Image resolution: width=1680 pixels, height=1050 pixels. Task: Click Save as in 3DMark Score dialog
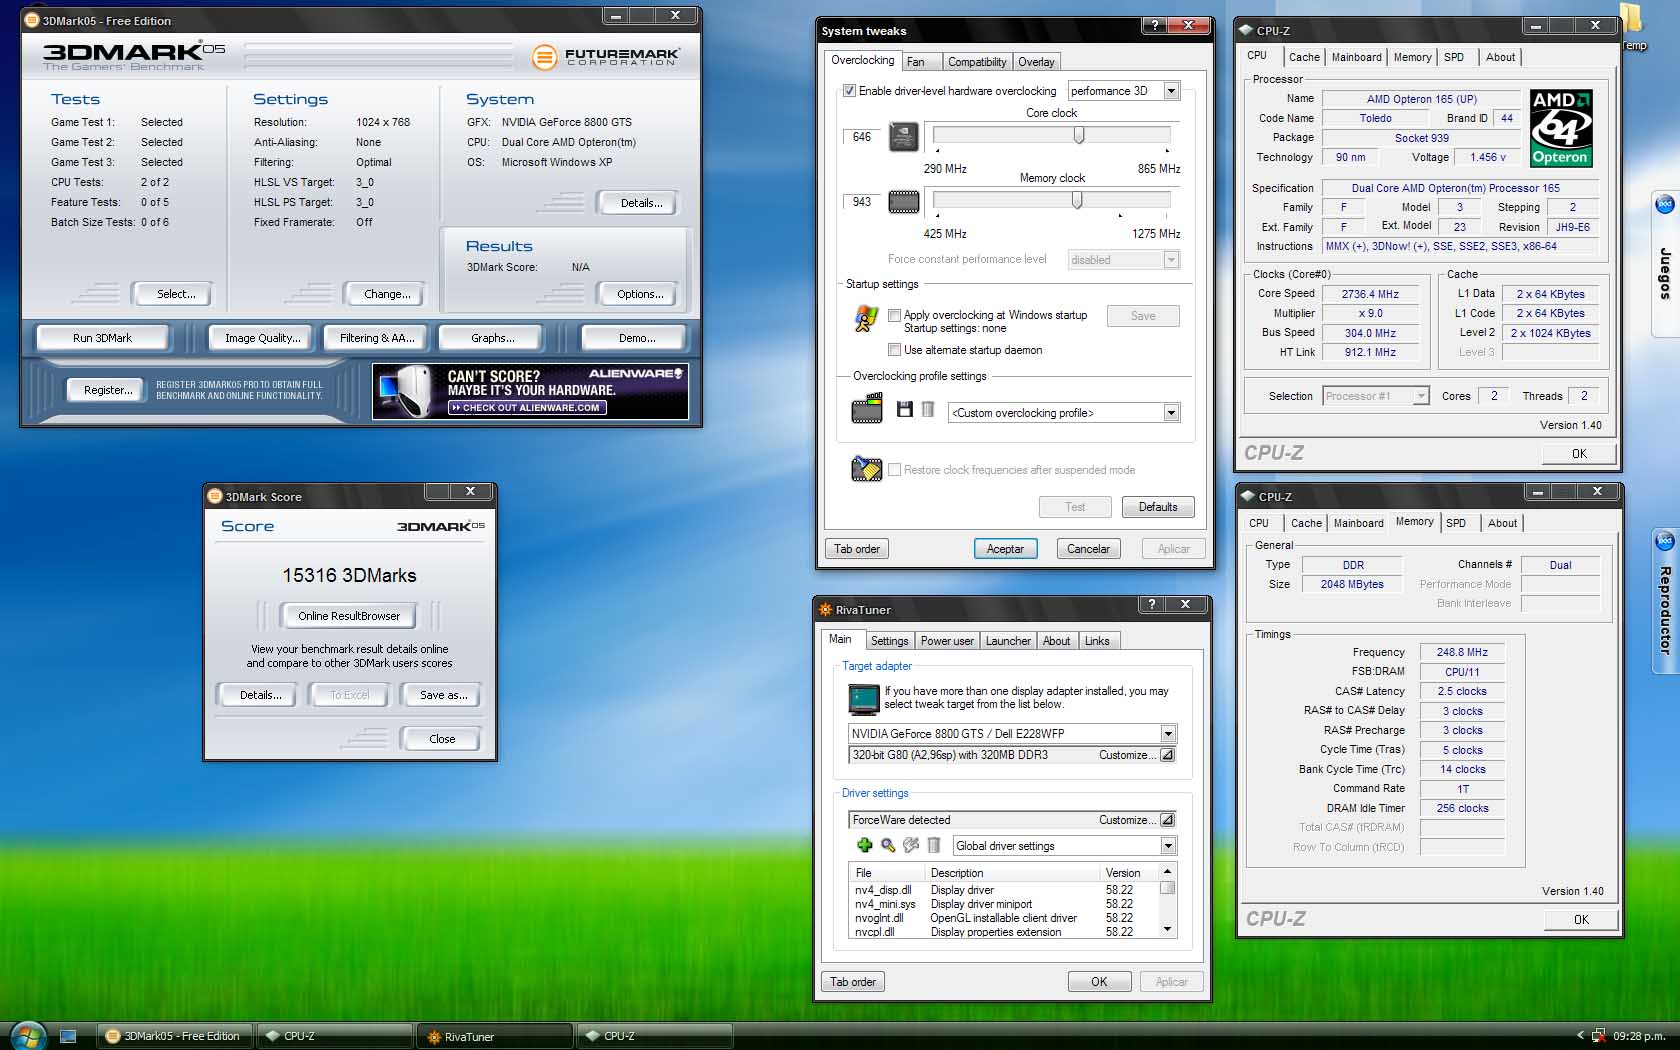[443, 695]
